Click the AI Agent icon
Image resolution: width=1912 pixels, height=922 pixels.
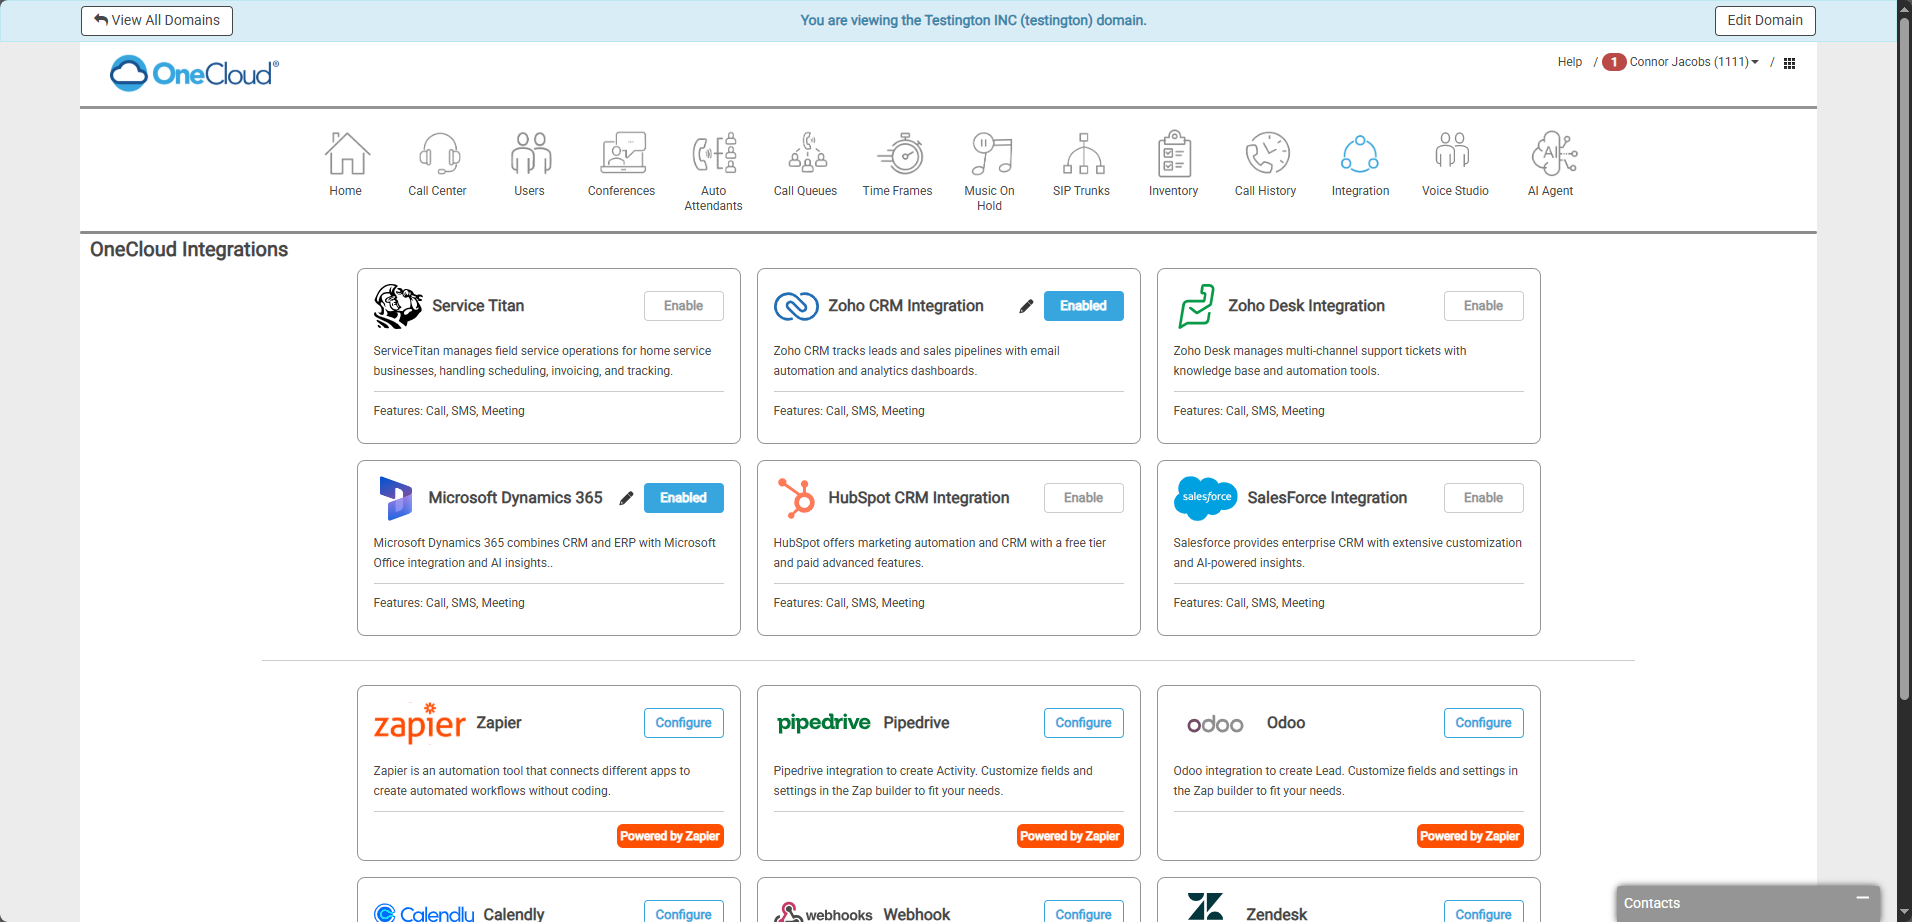(1551, 155)
